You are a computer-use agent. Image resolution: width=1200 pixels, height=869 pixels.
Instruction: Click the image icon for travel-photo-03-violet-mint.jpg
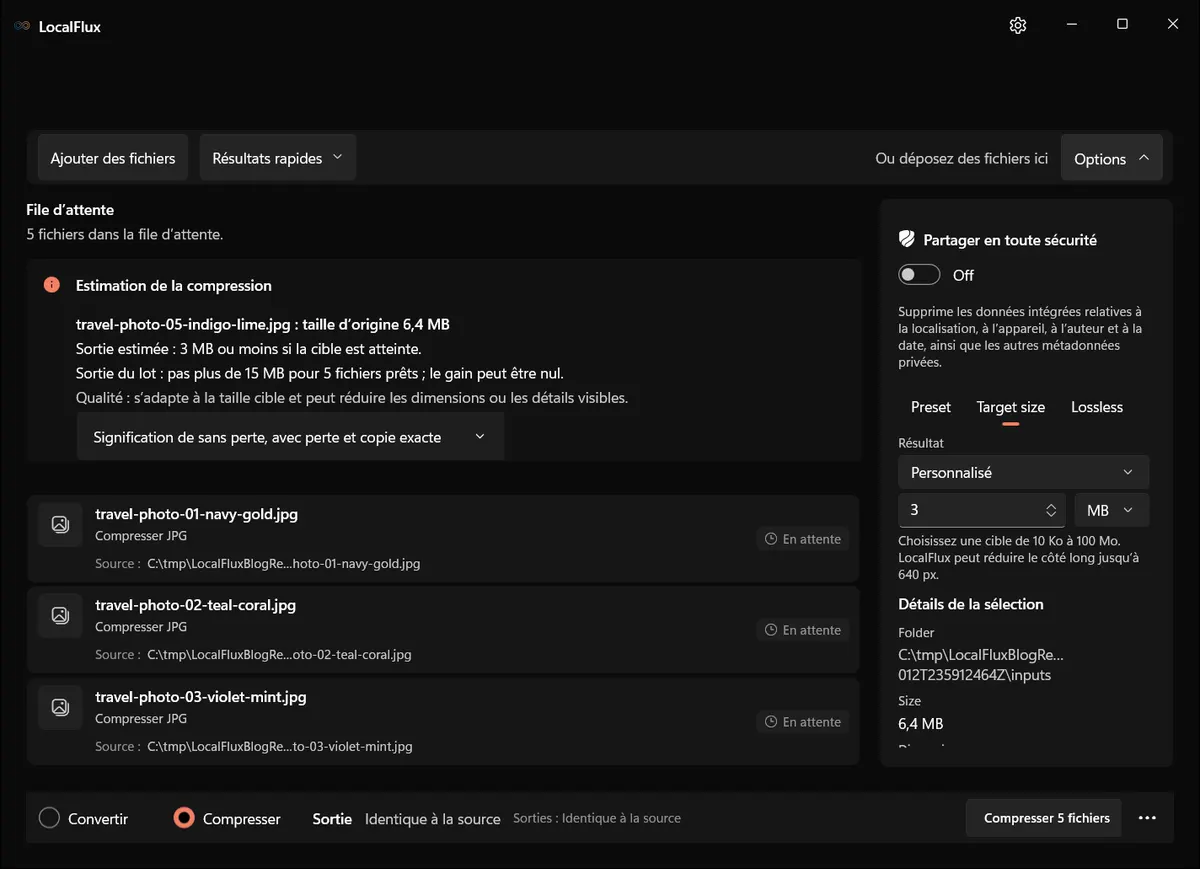(x=60, y=708)
